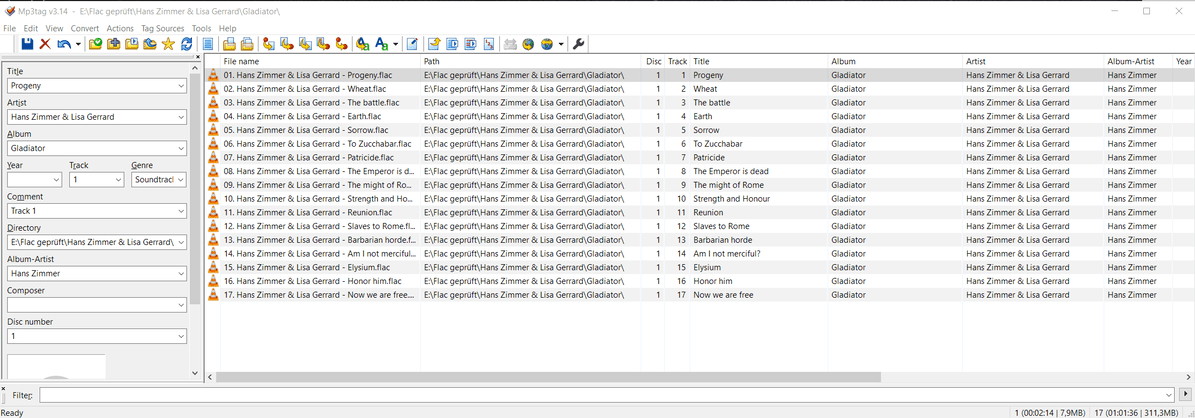Open the Tools menu
This screenshot has width=1195, height=418.
click(201, 28)
